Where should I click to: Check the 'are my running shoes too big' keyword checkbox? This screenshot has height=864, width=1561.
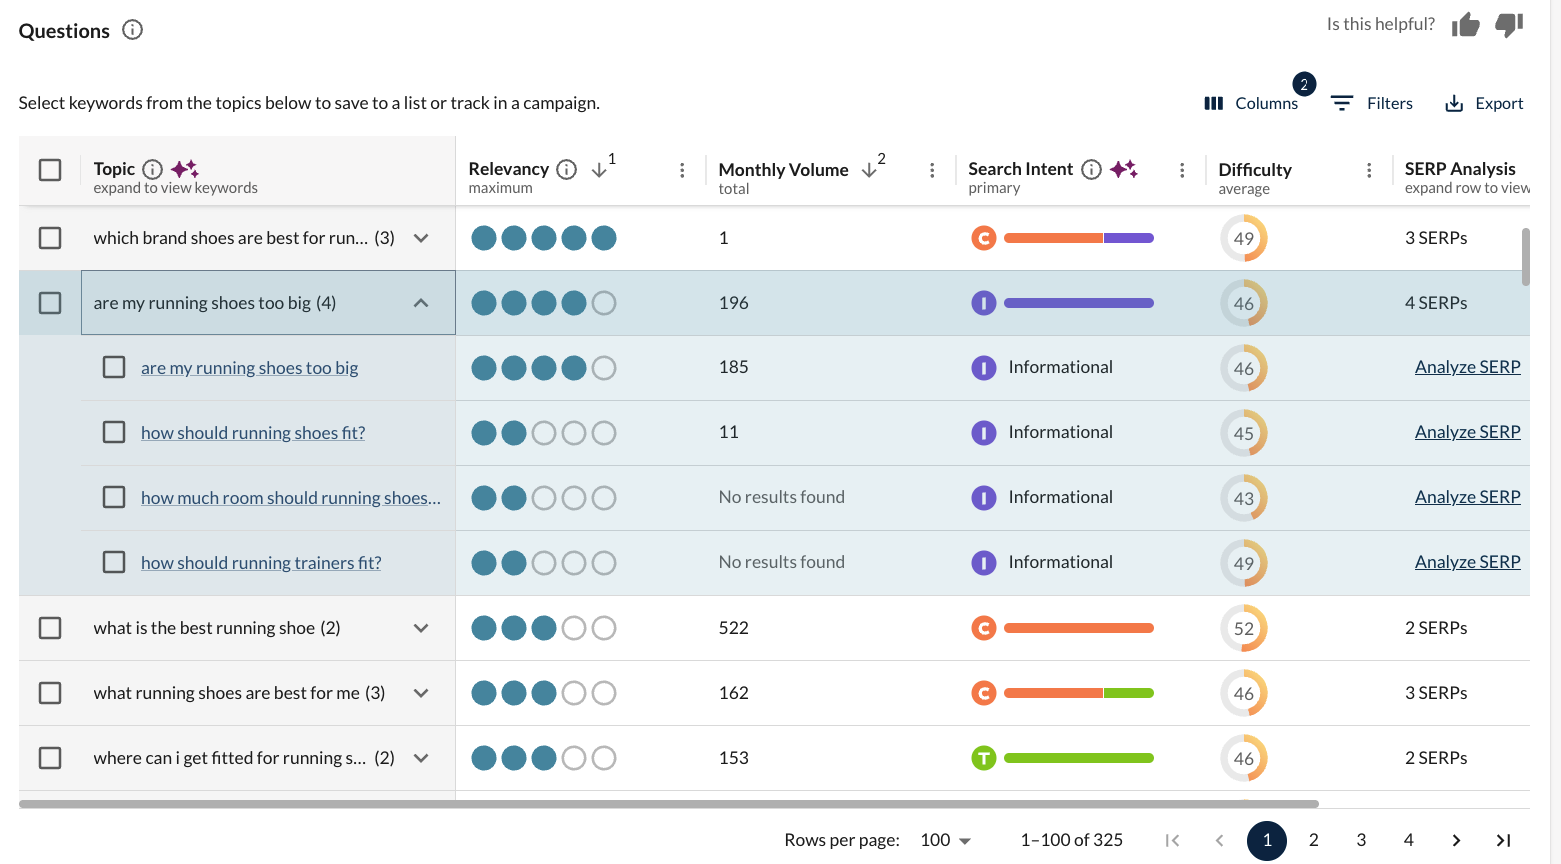pos(113,367)
